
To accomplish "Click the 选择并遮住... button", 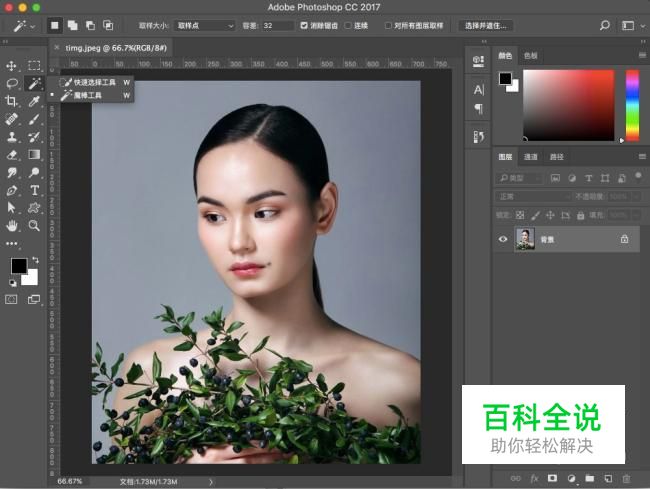I will (x=486, y=25).
